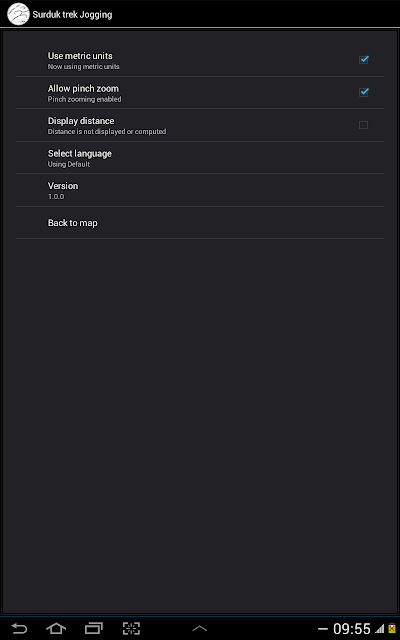
Task: Select the Allow pinch zoom row text
Action: (x=83, y=89)
